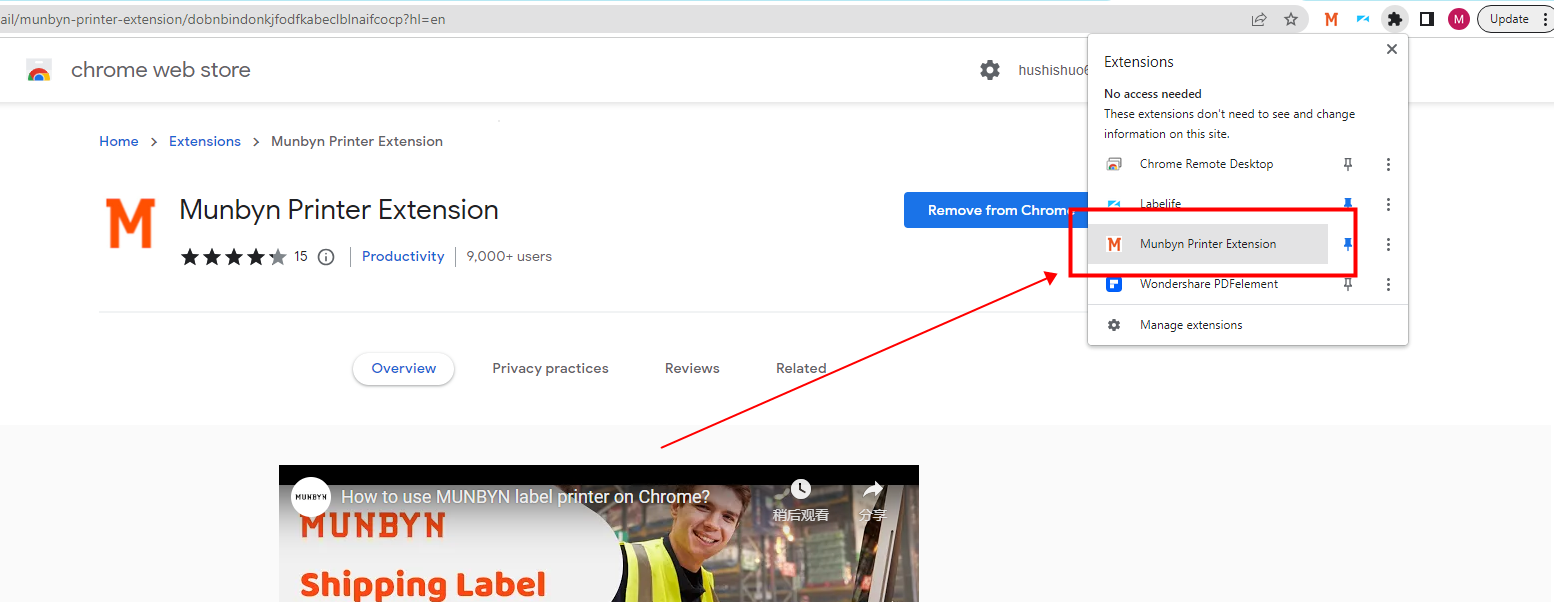Click the video title link

526,497
